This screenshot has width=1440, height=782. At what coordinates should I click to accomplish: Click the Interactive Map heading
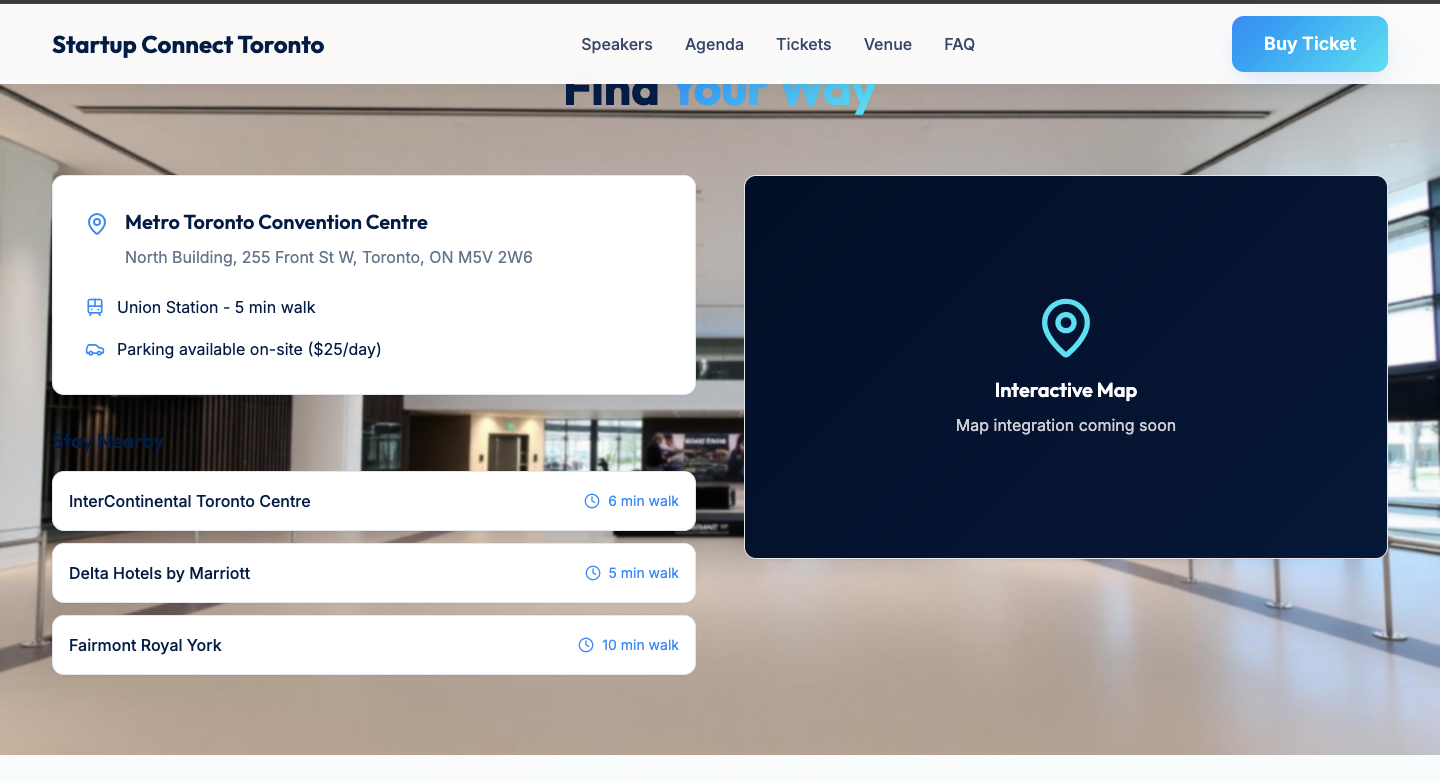[x=1065, y=390]
